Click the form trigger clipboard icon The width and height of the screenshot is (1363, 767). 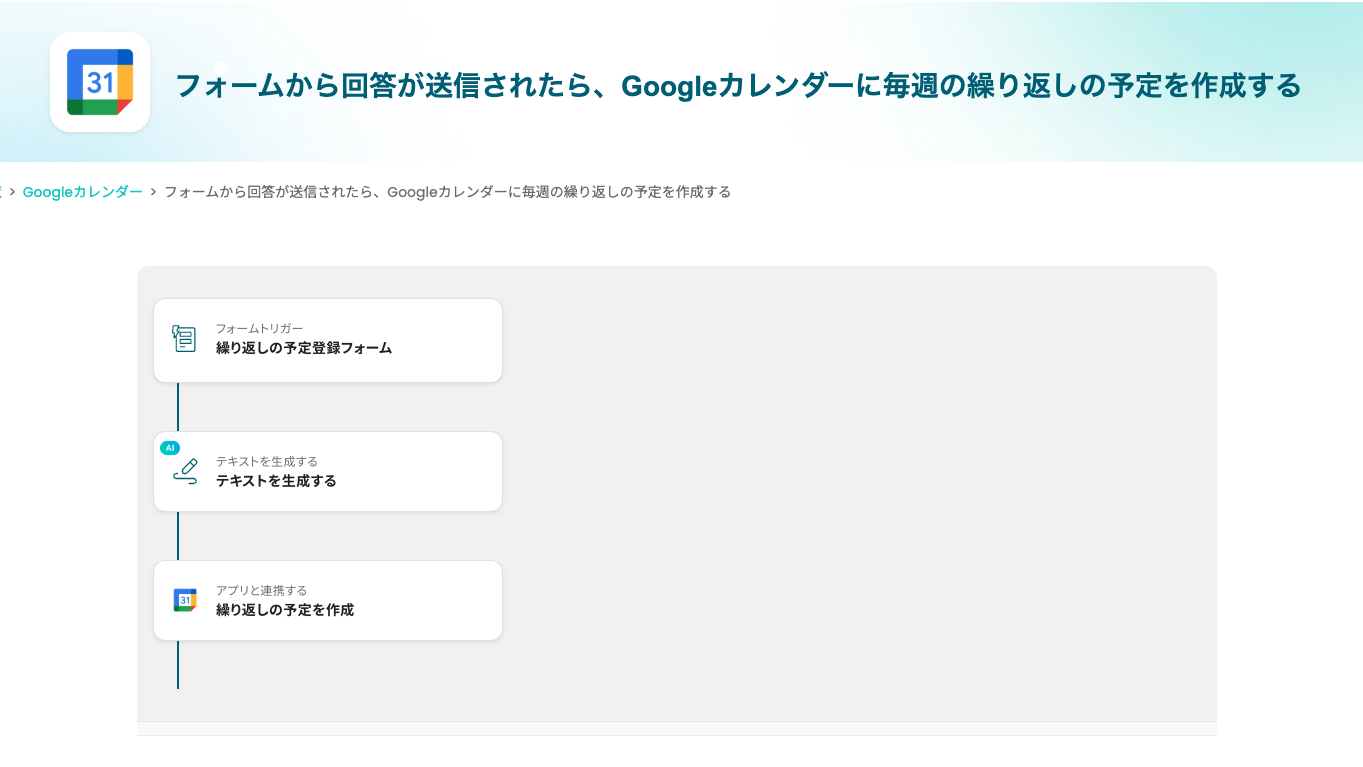(x=184, y=339)
